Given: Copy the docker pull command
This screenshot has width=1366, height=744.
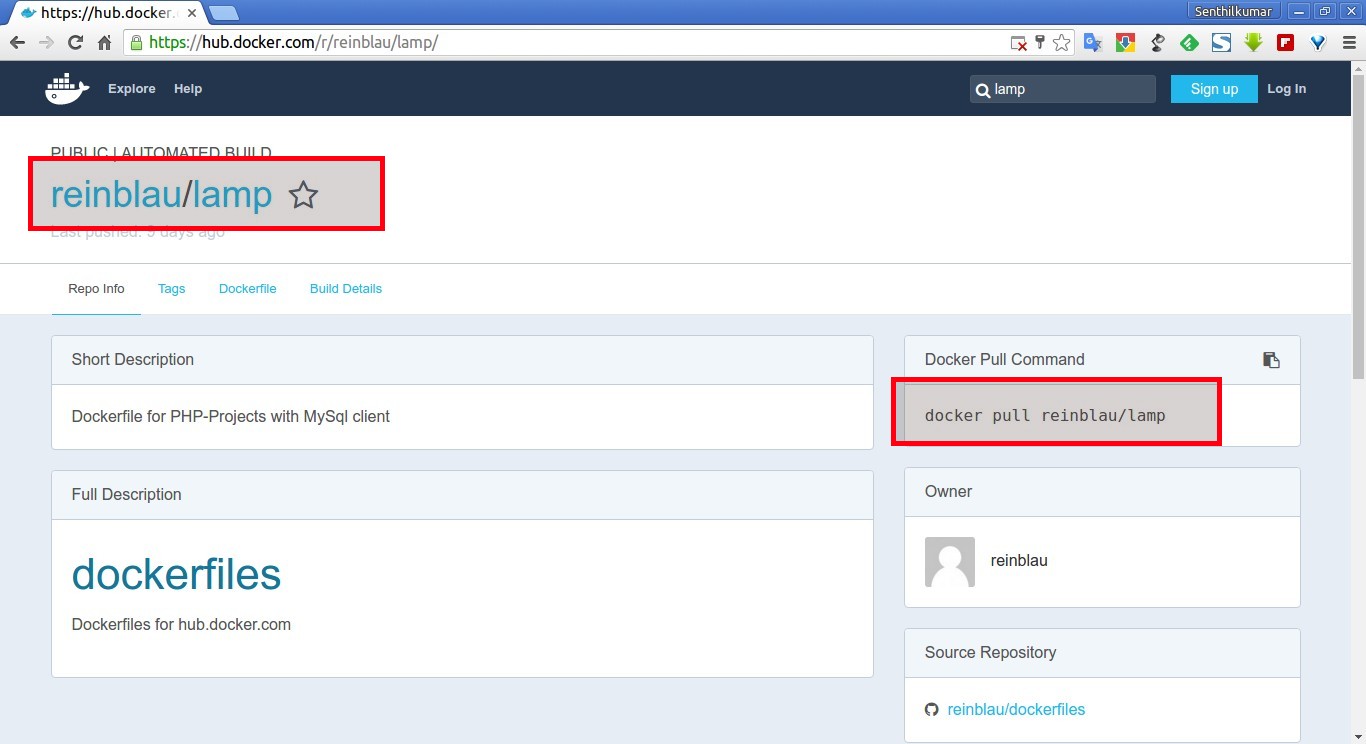Looking at the screenshot, I should pyautogui.click(x=1271, y=360).
